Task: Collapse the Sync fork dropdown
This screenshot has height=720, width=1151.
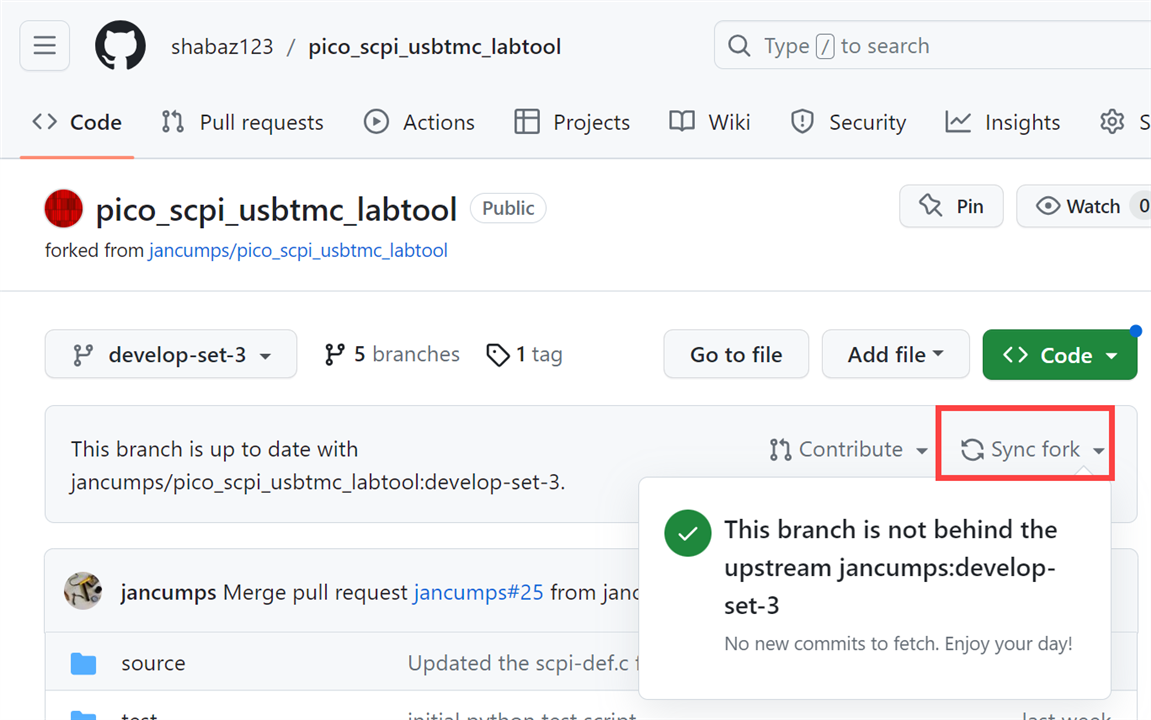Action: [1033, 449]
